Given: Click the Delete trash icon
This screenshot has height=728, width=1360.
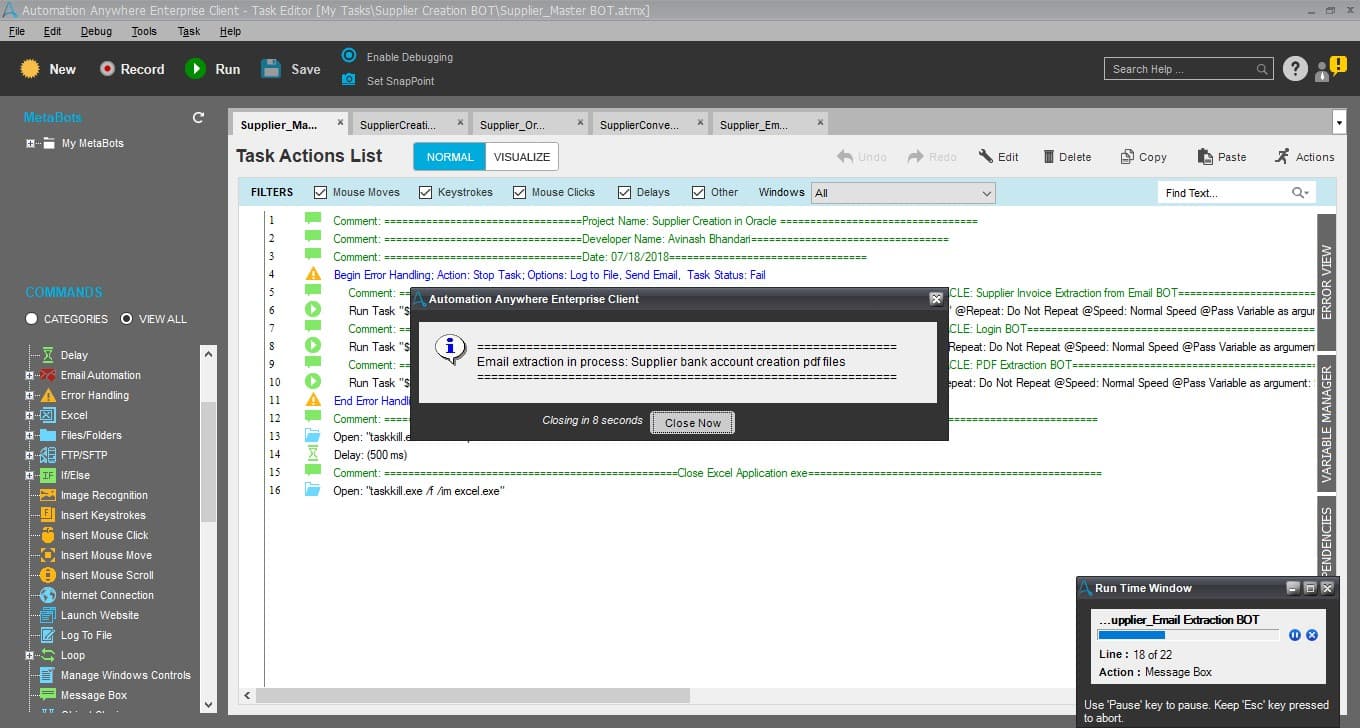Looking at the screenshot, I should (1049, 157).
